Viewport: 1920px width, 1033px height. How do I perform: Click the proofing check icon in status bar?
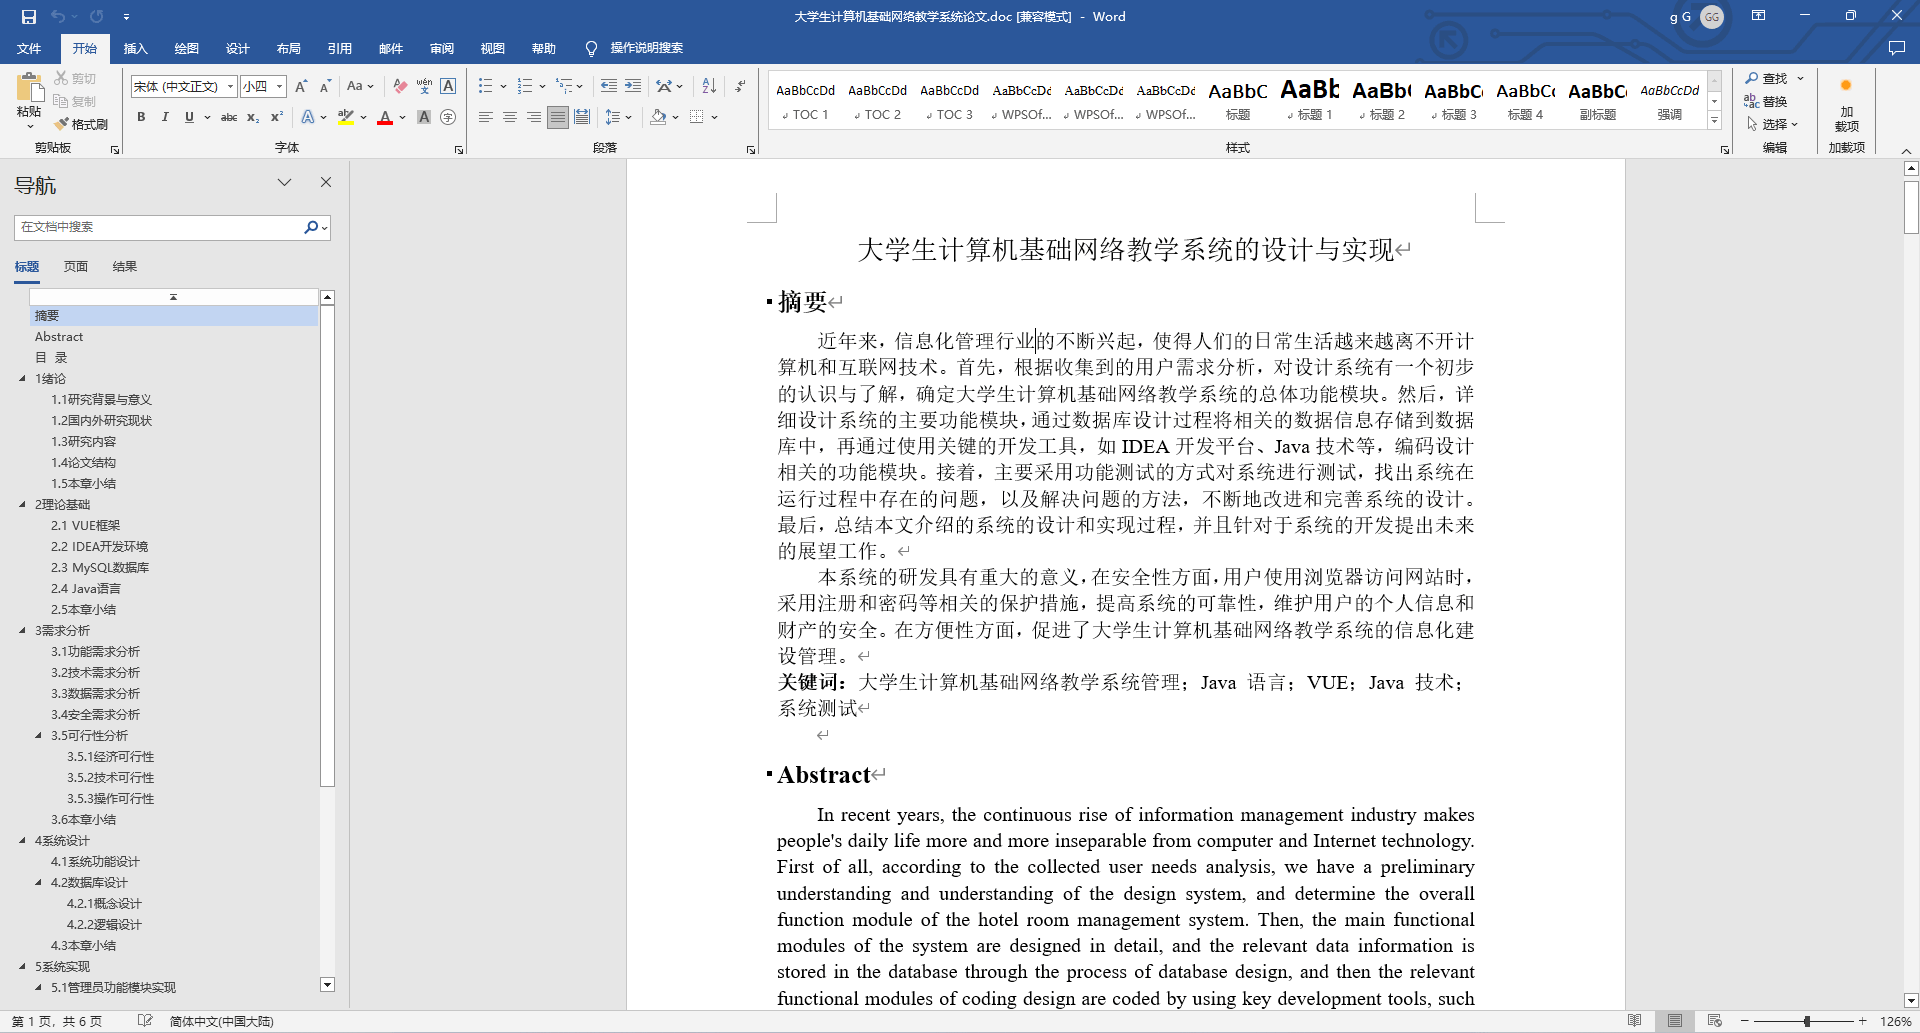tap(145, 1021)
